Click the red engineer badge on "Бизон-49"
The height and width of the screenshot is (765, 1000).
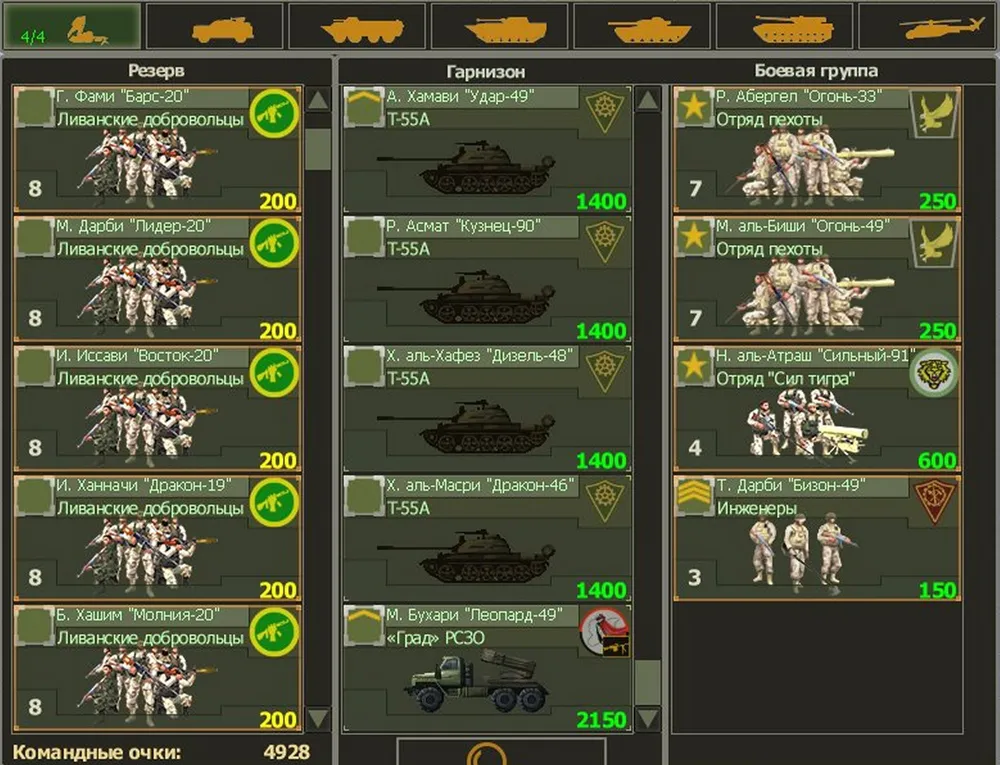click(934, 501)
